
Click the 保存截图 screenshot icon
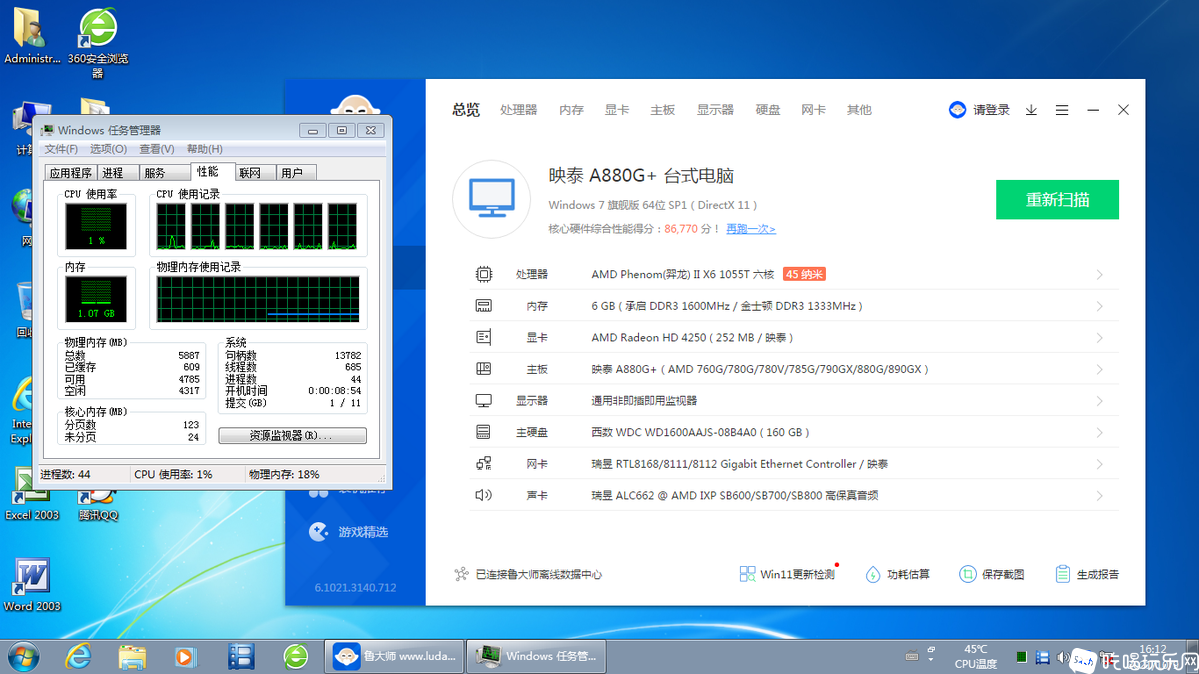click(967, 574)
